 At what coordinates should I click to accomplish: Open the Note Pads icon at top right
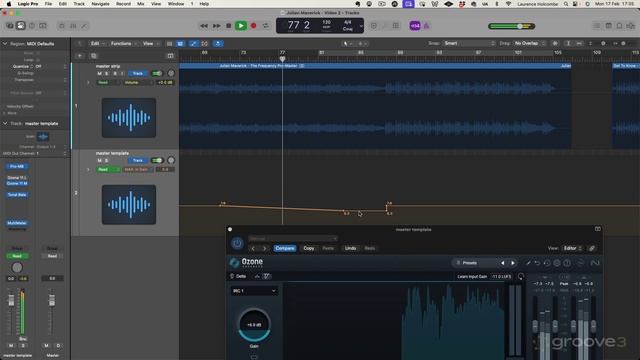point(609,26)
